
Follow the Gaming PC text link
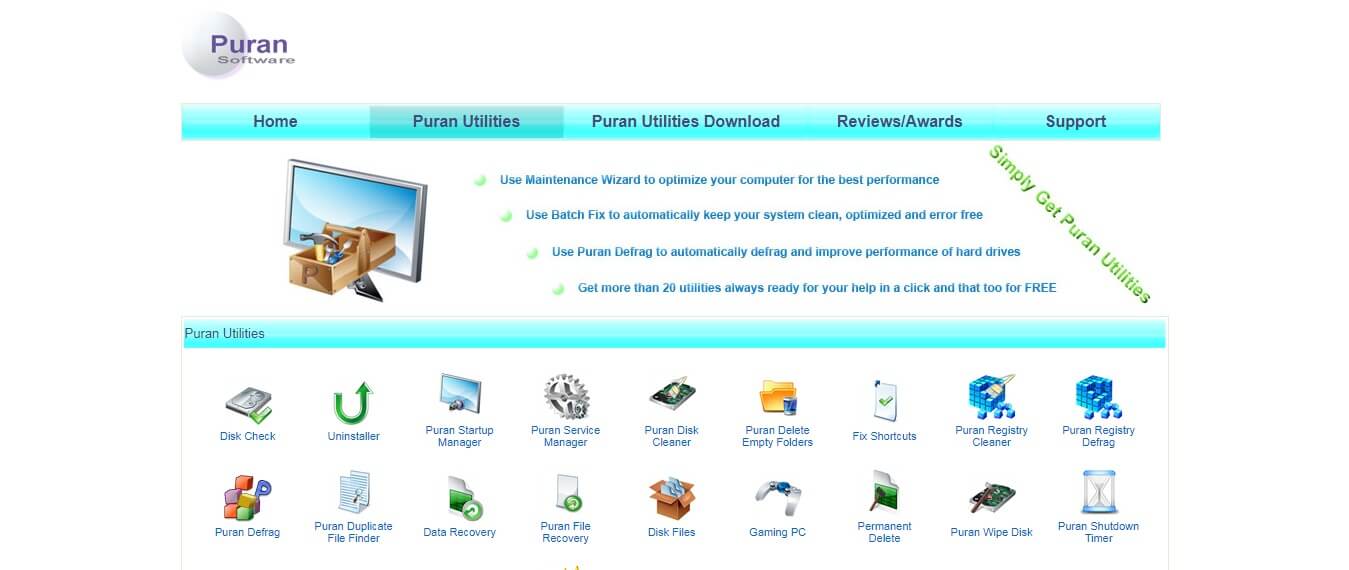tap(777, 532)
